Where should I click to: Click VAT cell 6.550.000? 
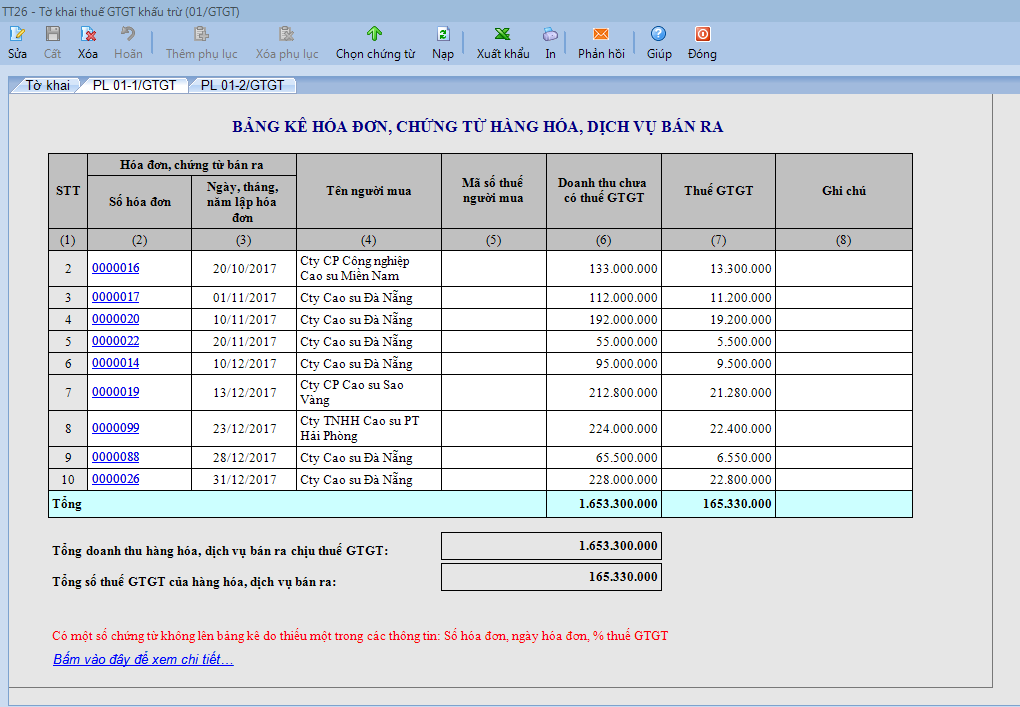point(718,458)
